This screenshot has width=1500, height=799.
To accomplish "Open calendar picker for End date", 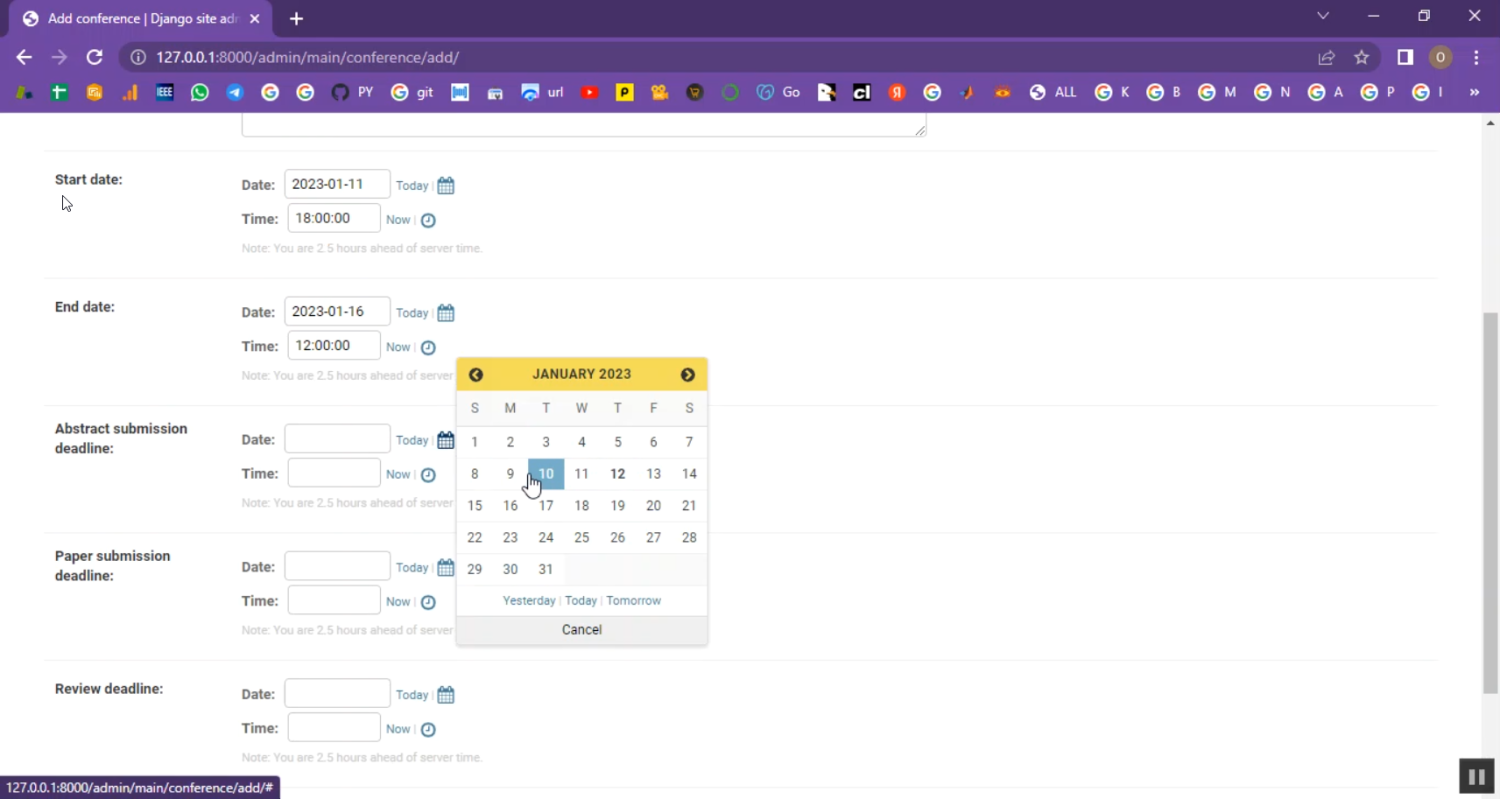I will click(446, 313).
